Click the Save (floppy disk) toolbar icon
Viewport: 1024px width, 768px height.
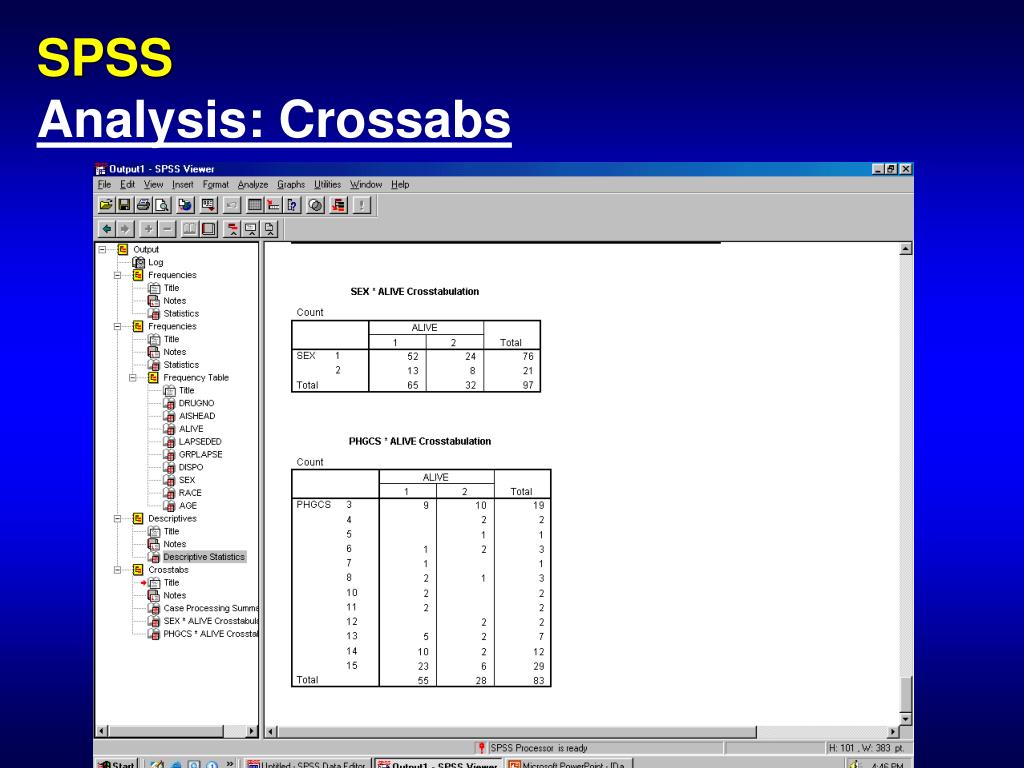click(124, 205)
